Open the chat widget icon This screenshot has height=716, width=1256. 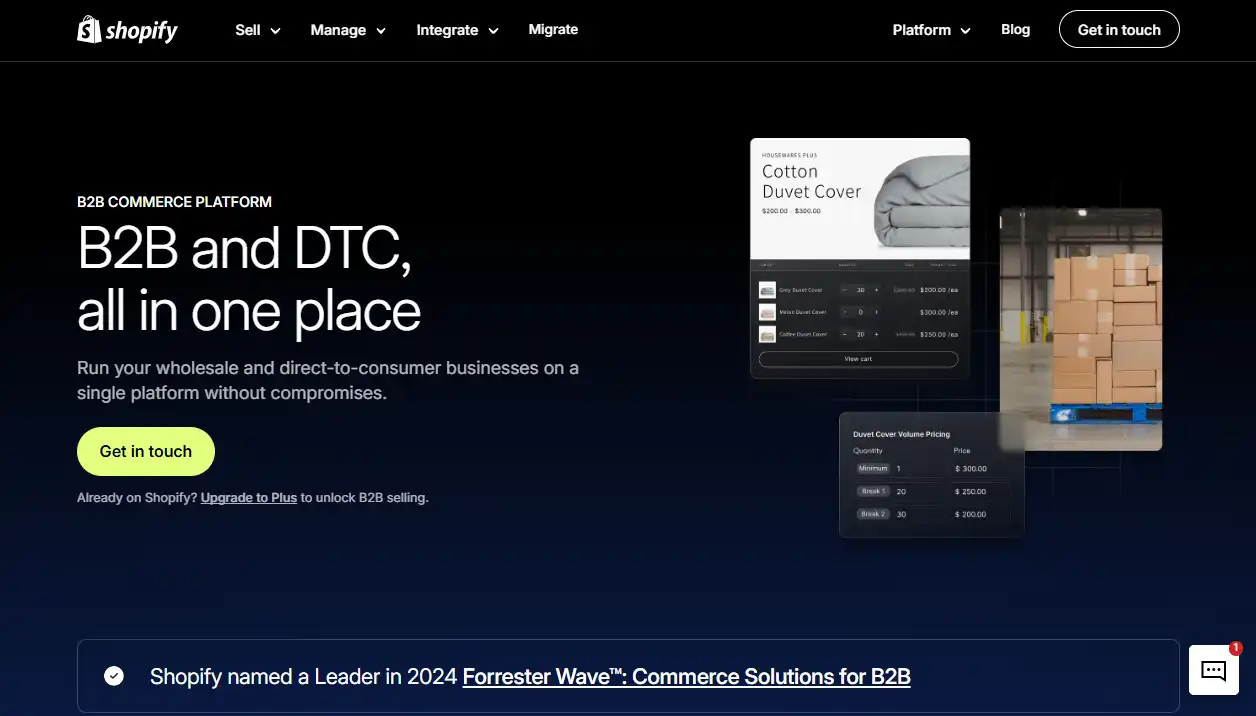tap(1214, 670)
